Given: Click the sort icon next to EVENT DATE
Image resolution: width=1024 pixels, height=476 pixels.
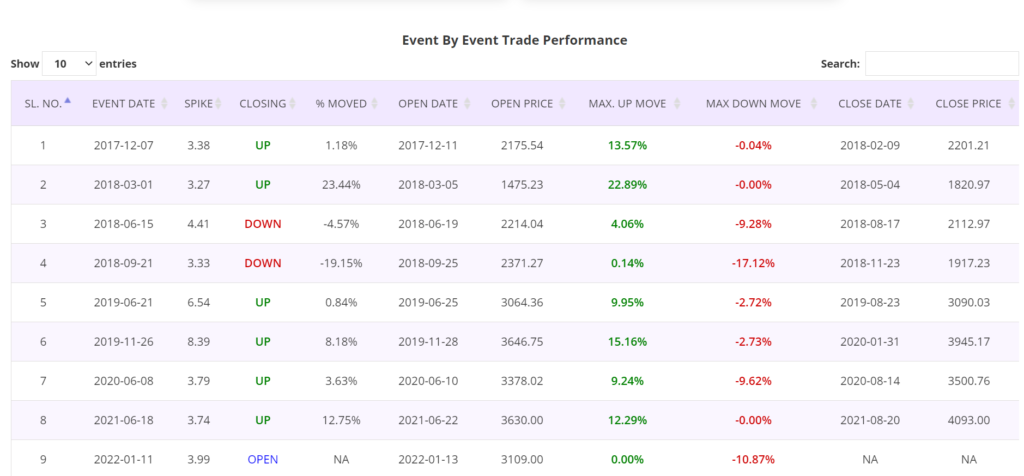Looking at the screenshot, I should [x=165, y=103].
